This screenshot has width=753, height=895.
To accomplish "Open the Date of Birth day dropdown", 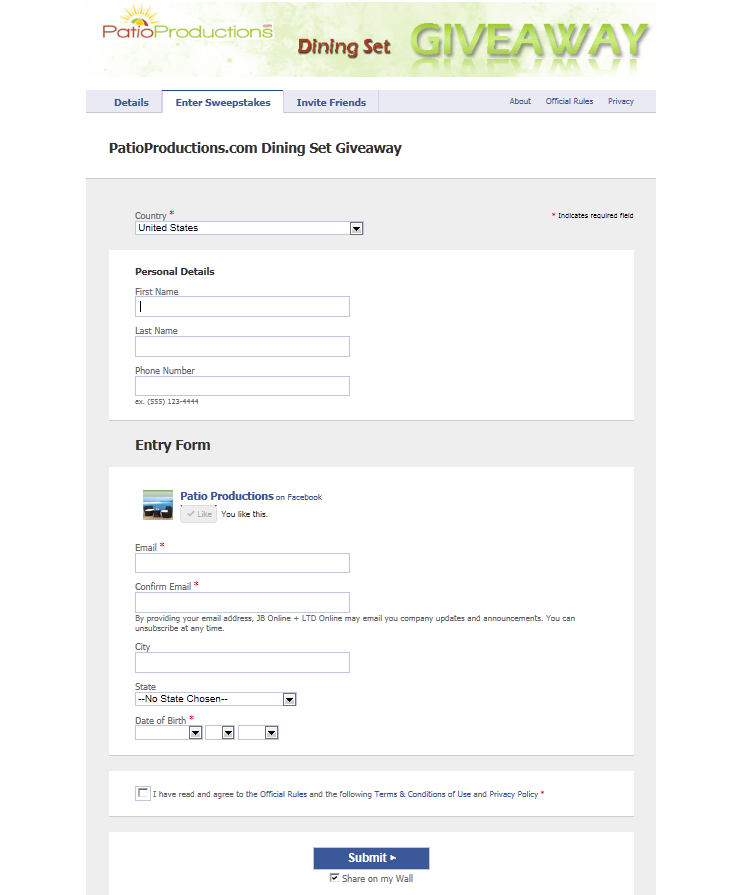I will (220, 732).
